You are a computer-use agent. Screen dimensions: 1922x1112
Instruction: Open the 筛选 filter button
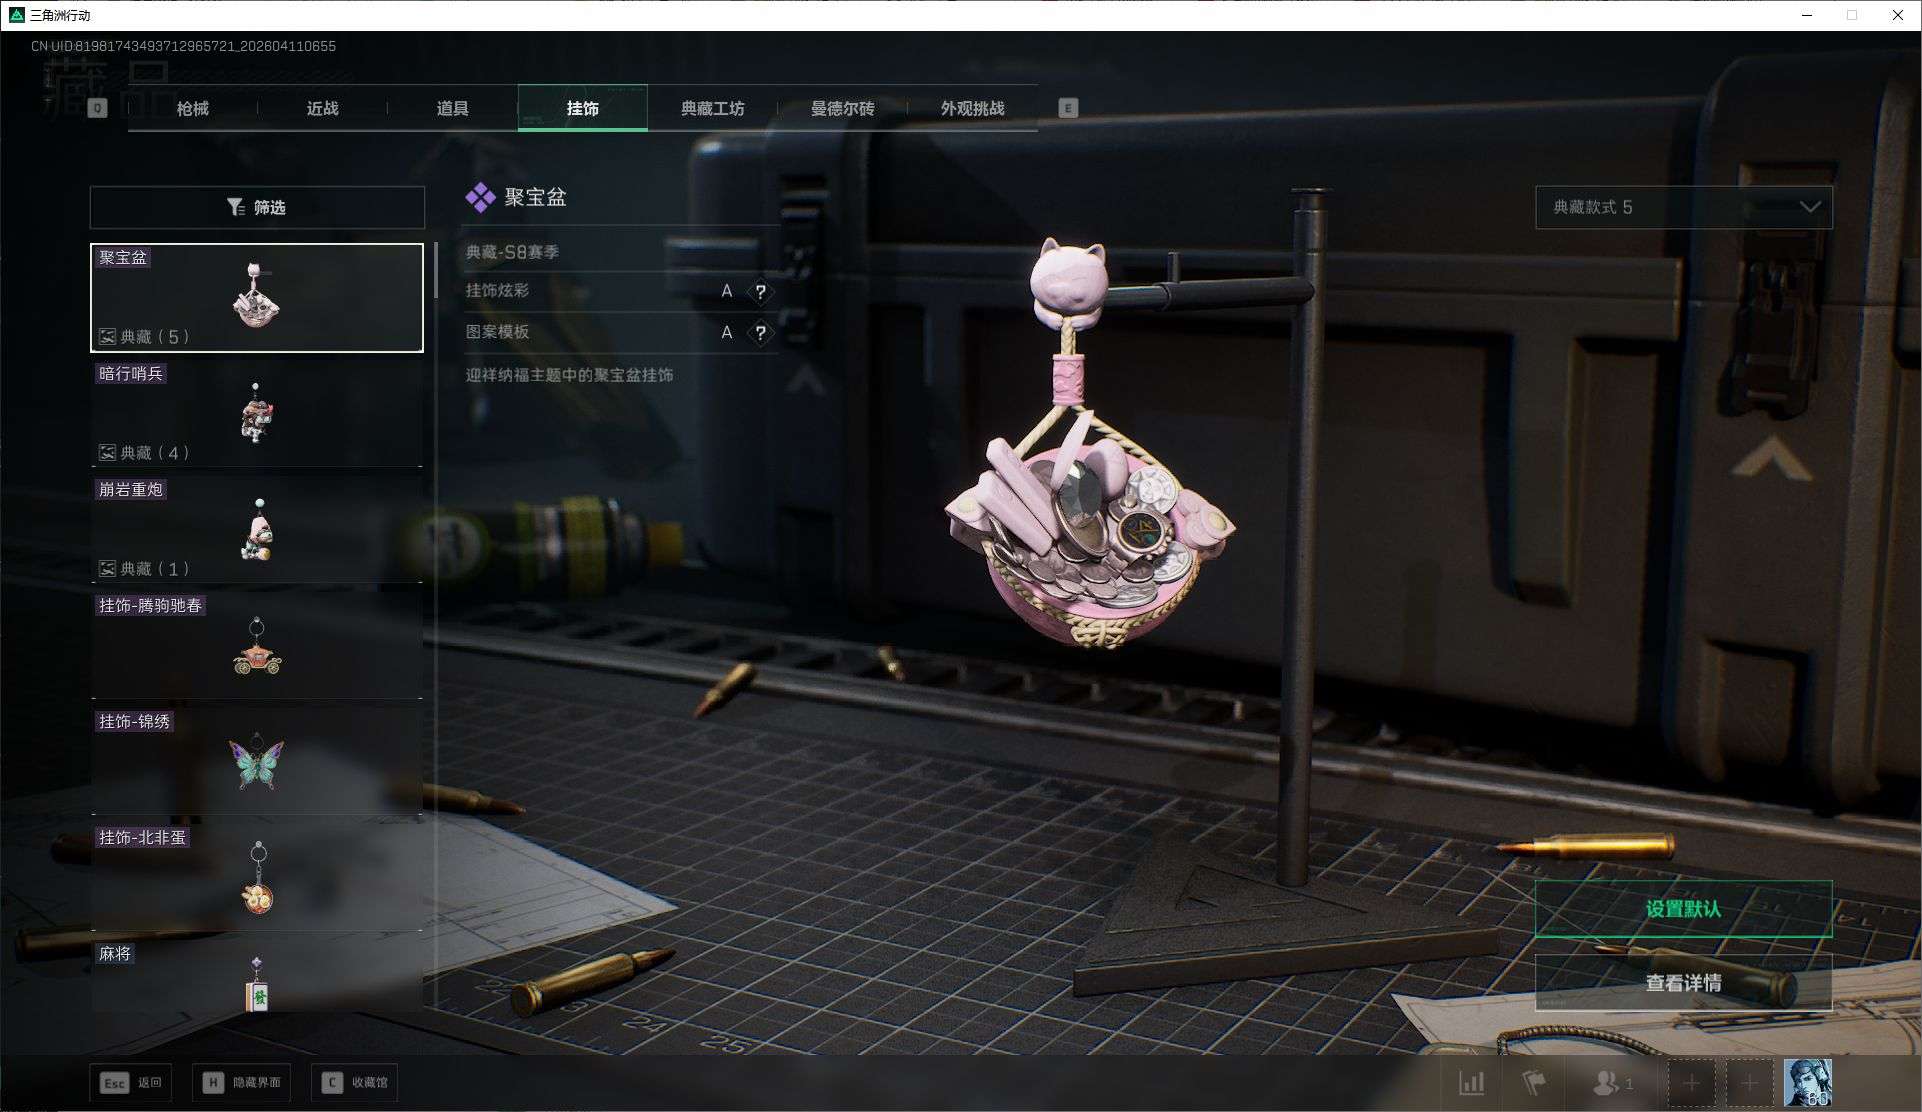[x=257, y=207]
